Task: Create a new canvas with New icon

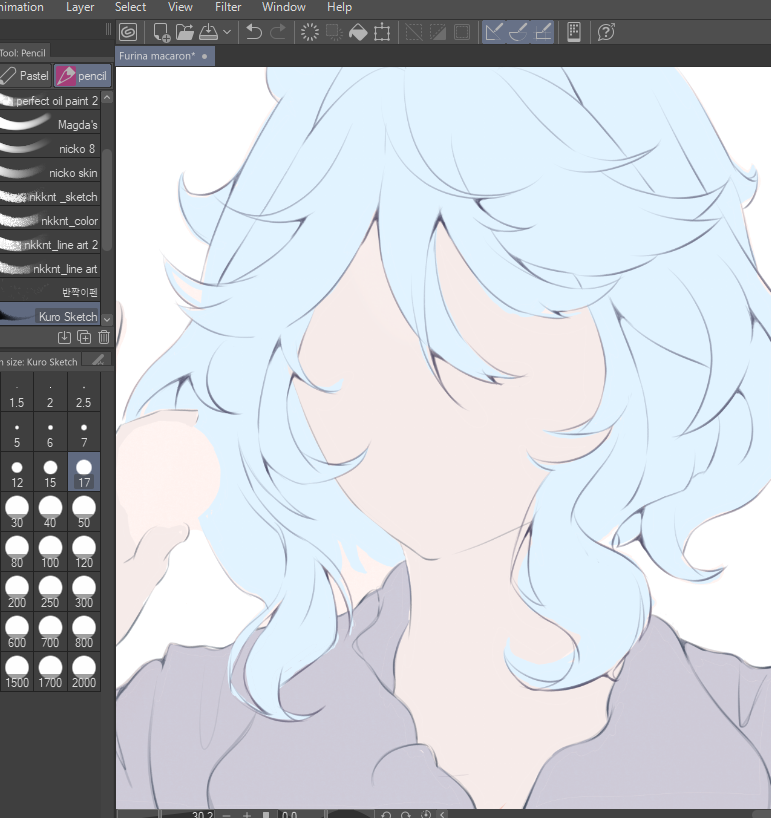Action: tap(161, 32)
